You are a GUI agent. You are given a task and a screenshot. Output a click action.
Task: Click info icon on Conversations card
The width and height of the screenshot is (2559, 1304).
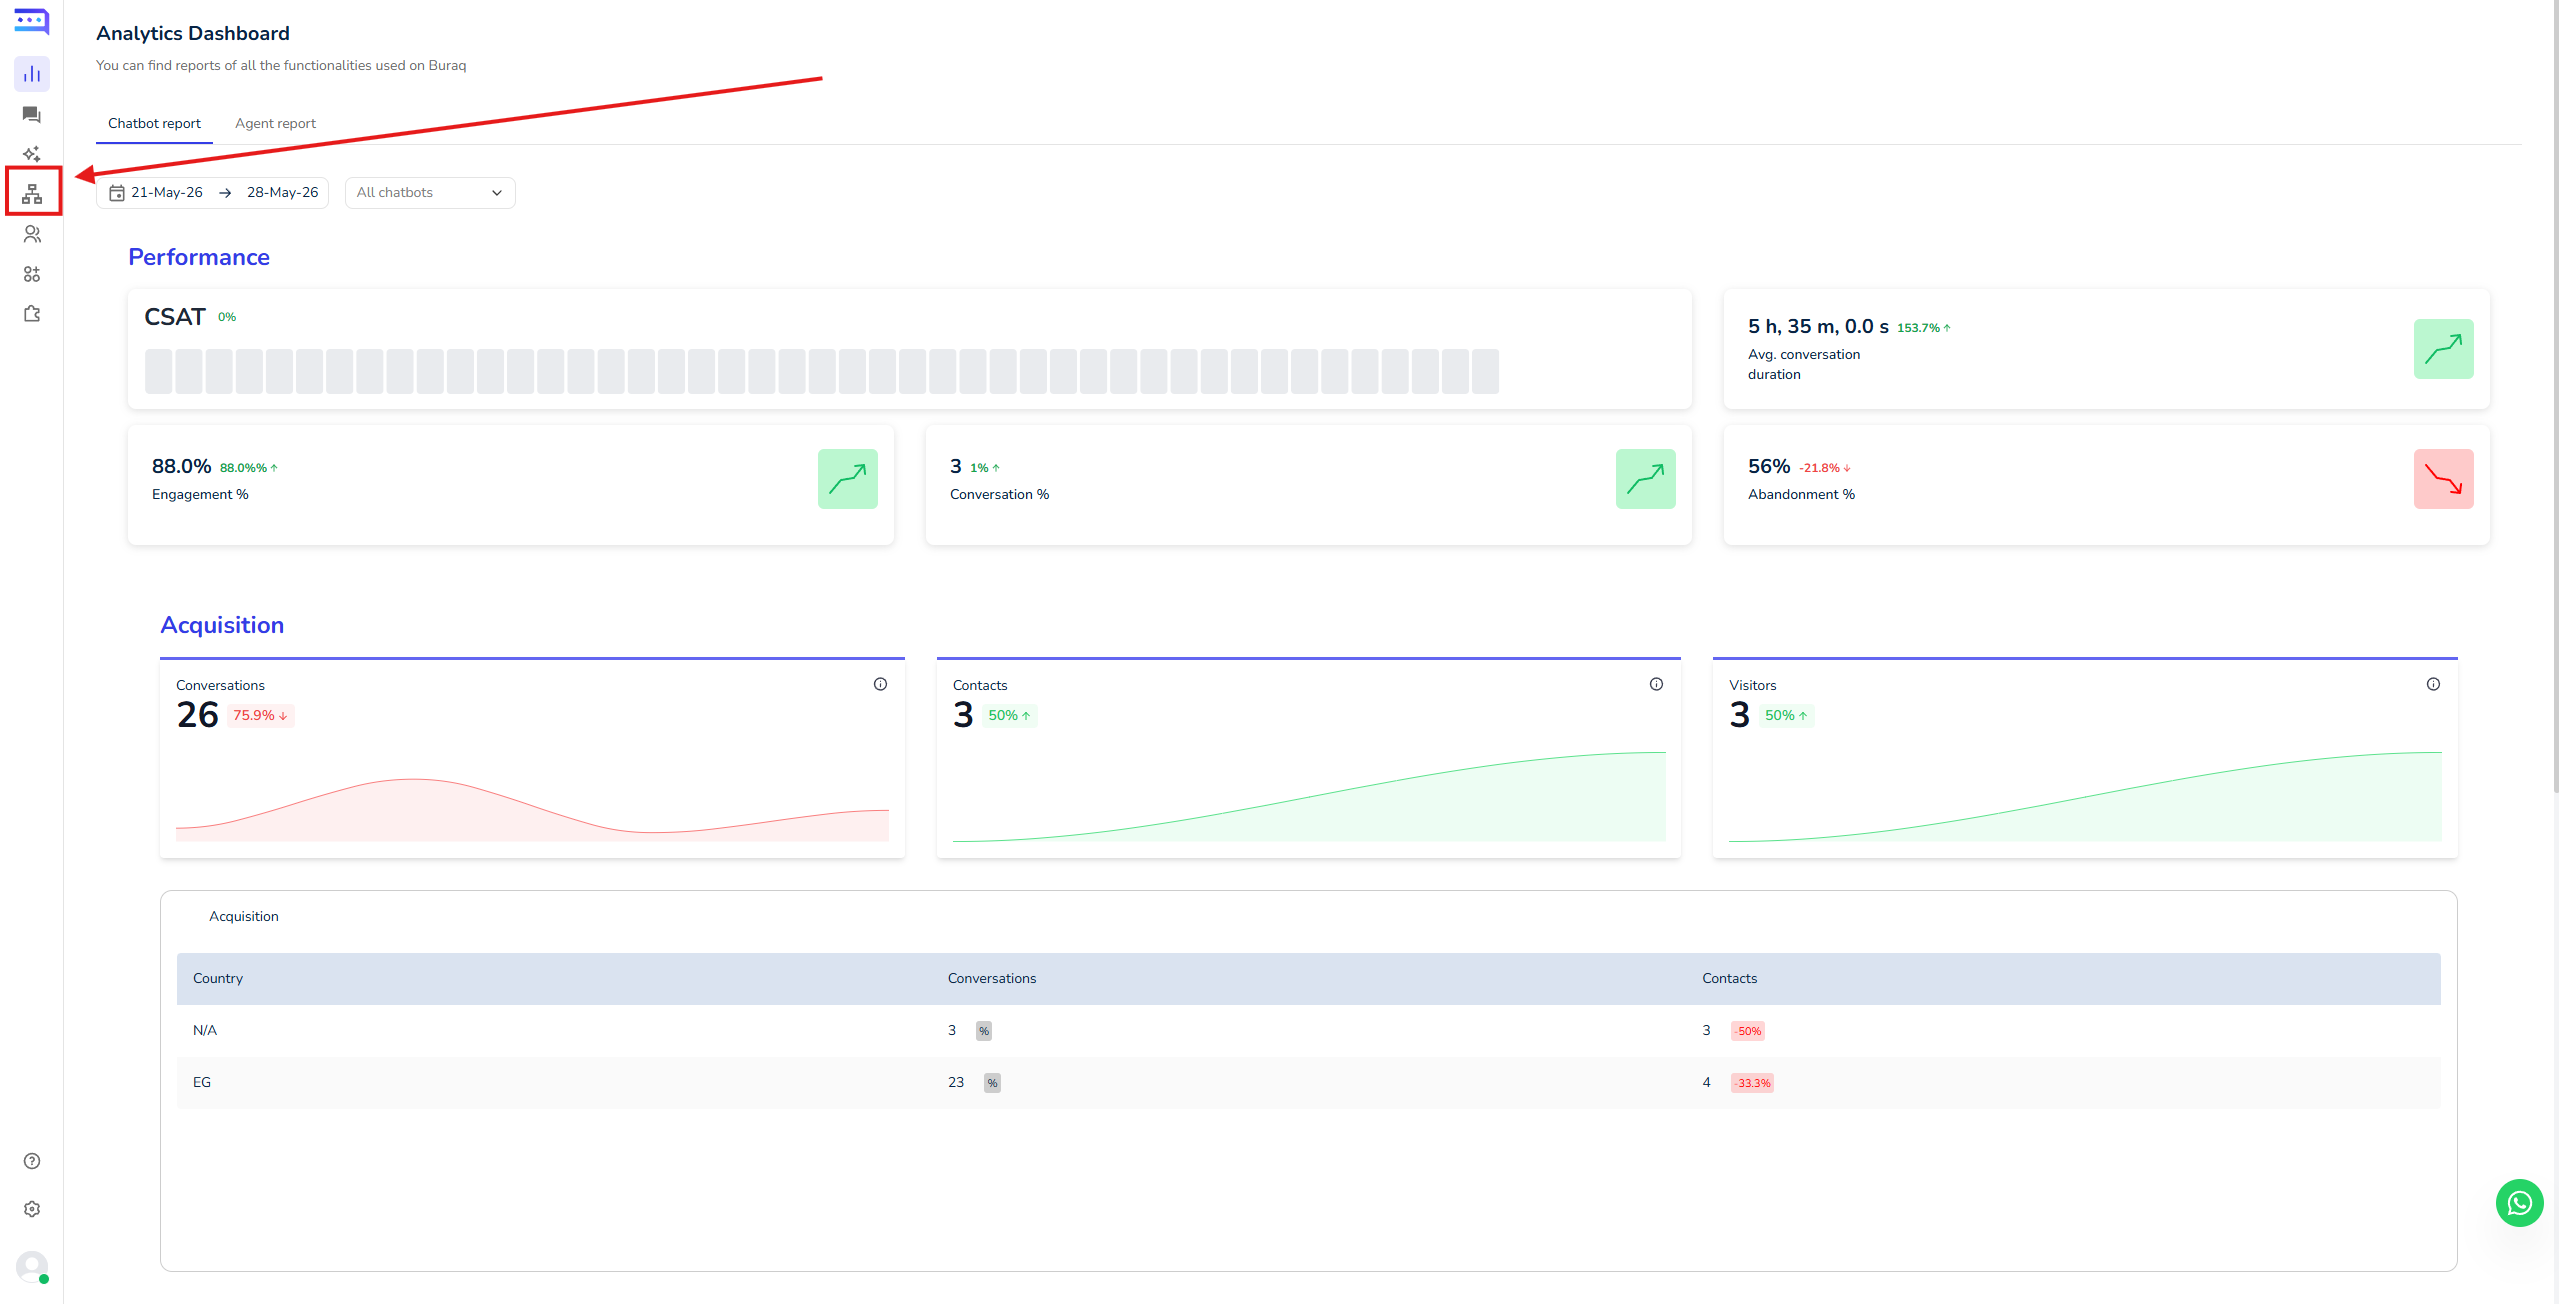880,684
